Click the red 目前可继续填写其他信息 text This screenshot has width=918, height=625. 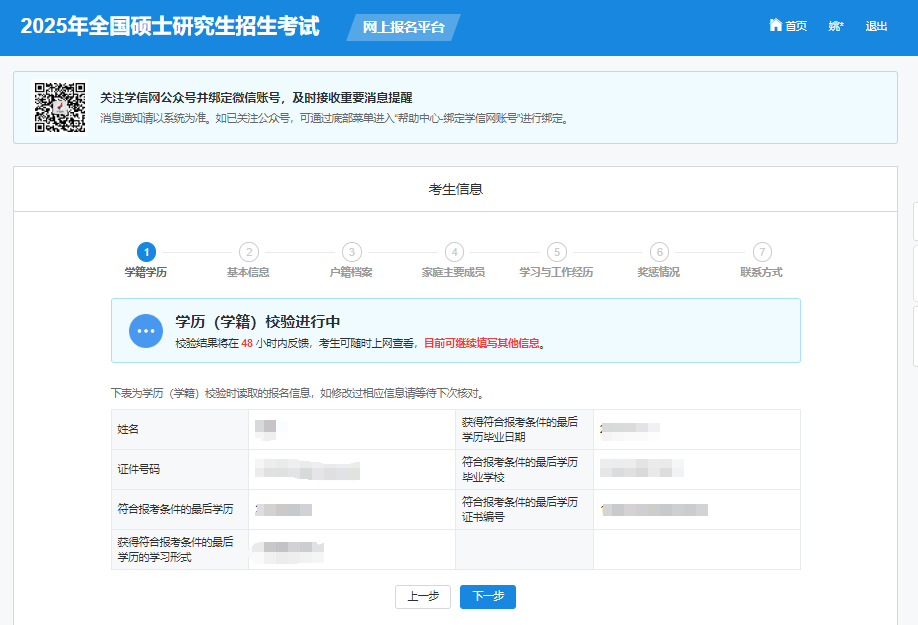481,343
